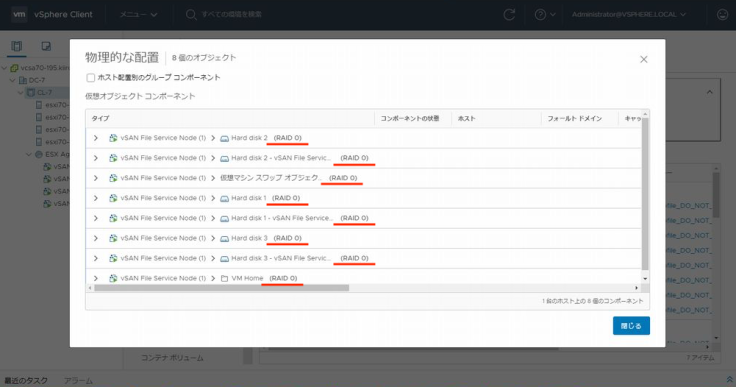Screen dimensions: 736x387
Task: Click the table's scroll down arrow
Action: [x=645, y=279]
